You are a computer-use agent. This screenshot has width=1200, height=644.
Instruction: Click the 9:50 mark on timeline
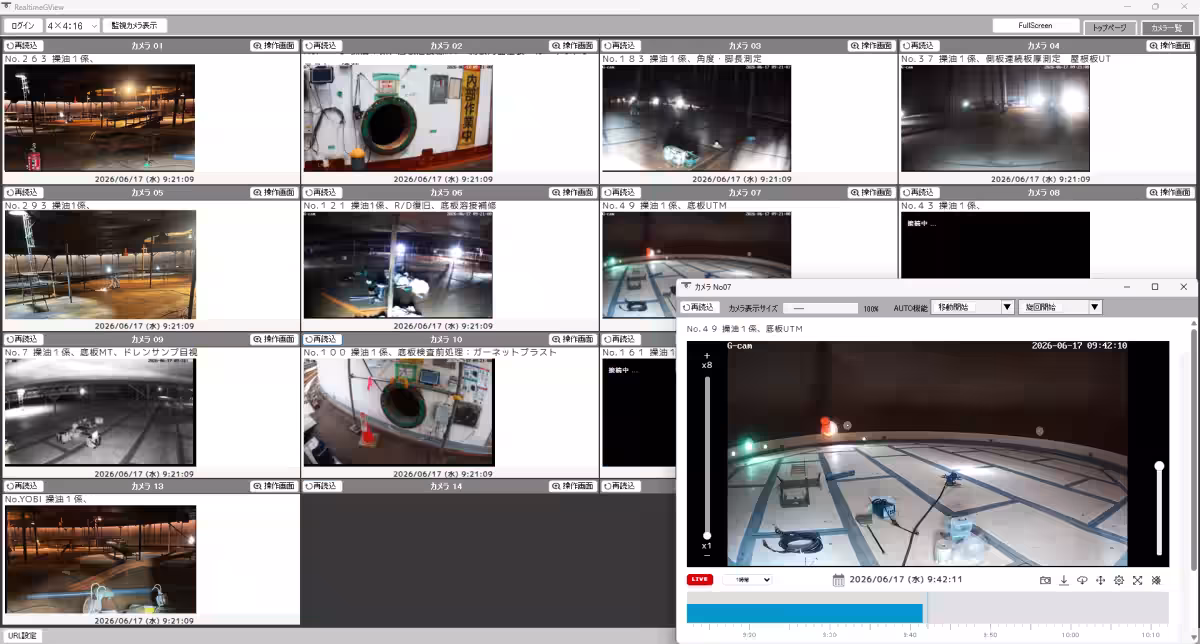pos(990,635)
